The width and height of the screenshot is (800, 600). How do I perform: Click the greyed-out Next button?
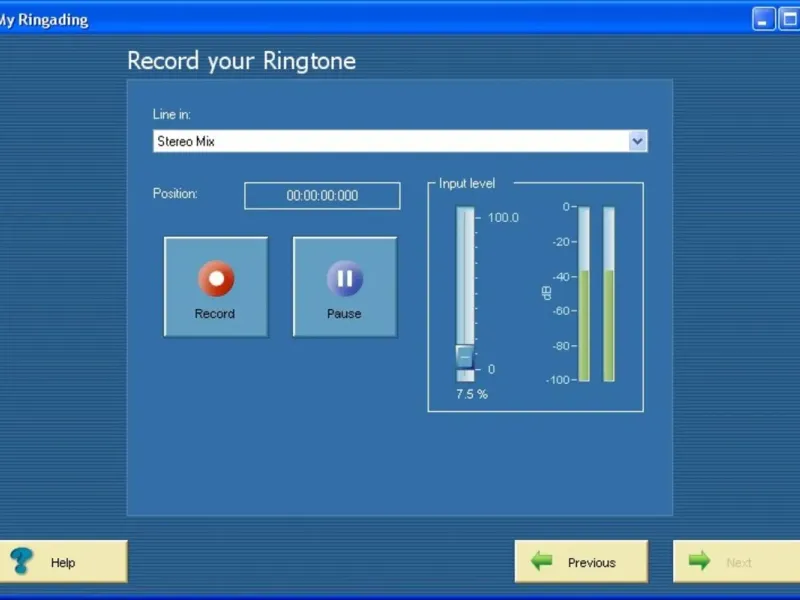pos(736,562)
